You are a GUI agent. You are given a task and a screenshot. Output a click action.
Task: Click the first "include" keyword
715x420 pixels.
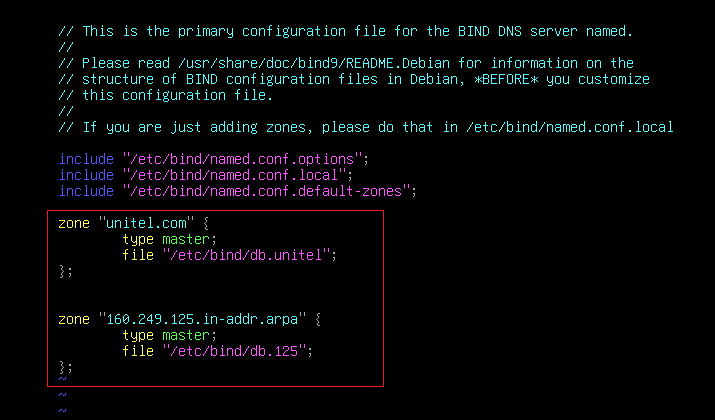tap(86, 159)
